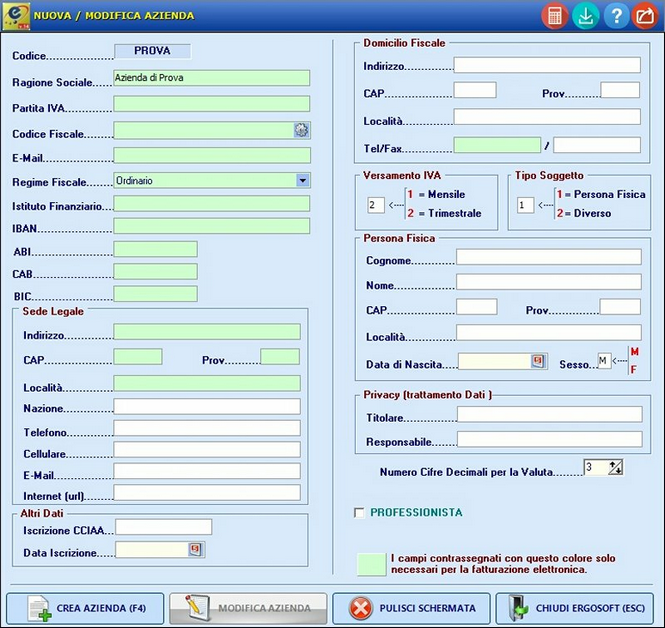This screenshot has width=665, height=628.
Task: Select the CAB input field
Action: 155,271
